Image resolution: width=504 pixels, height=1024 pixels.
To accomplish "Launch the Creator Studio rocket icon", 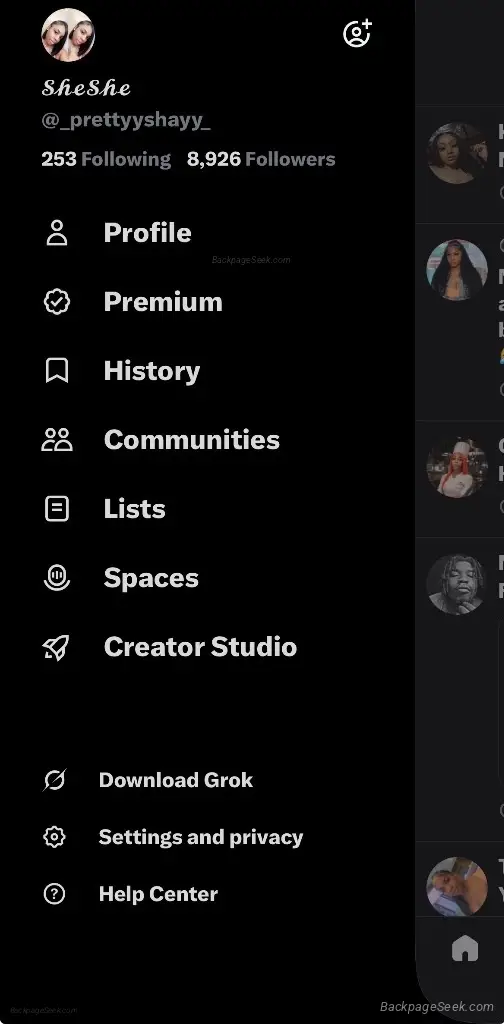I will tap(57, 647).
